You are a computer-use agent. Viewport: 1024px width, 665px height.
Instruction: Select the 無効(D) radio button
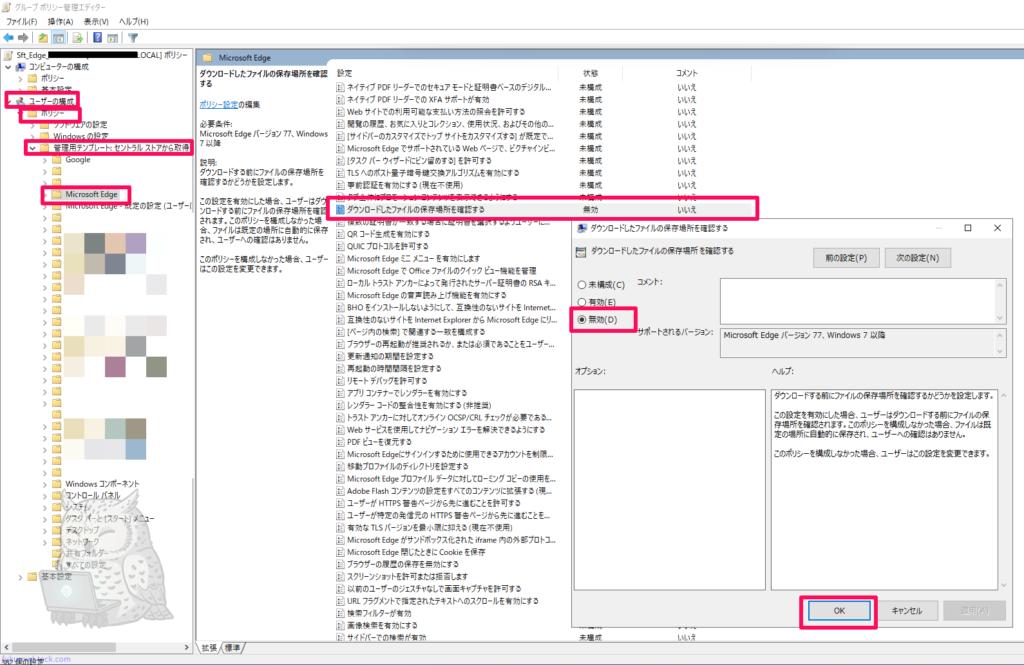pos(581,320)
